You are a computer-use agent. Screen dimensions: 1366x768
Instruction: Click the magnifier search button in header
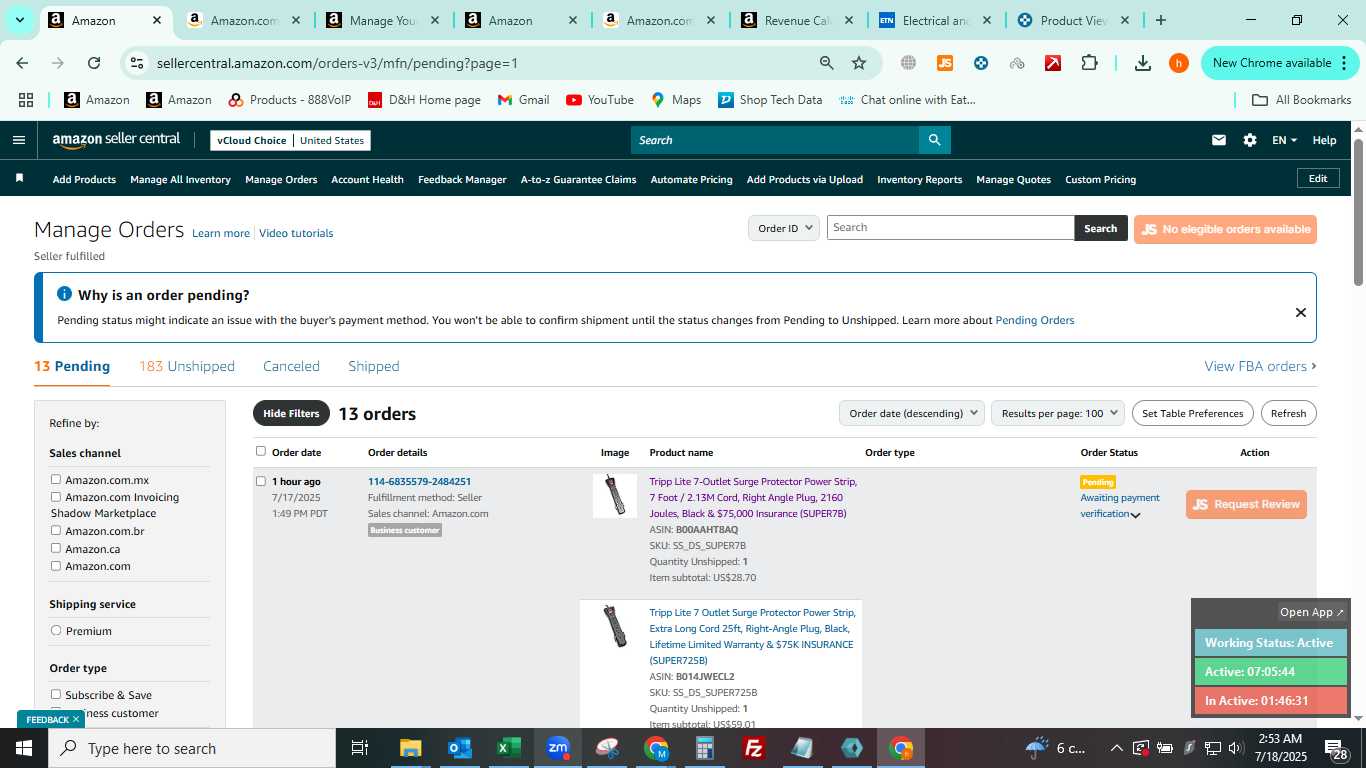click(934, 140)
